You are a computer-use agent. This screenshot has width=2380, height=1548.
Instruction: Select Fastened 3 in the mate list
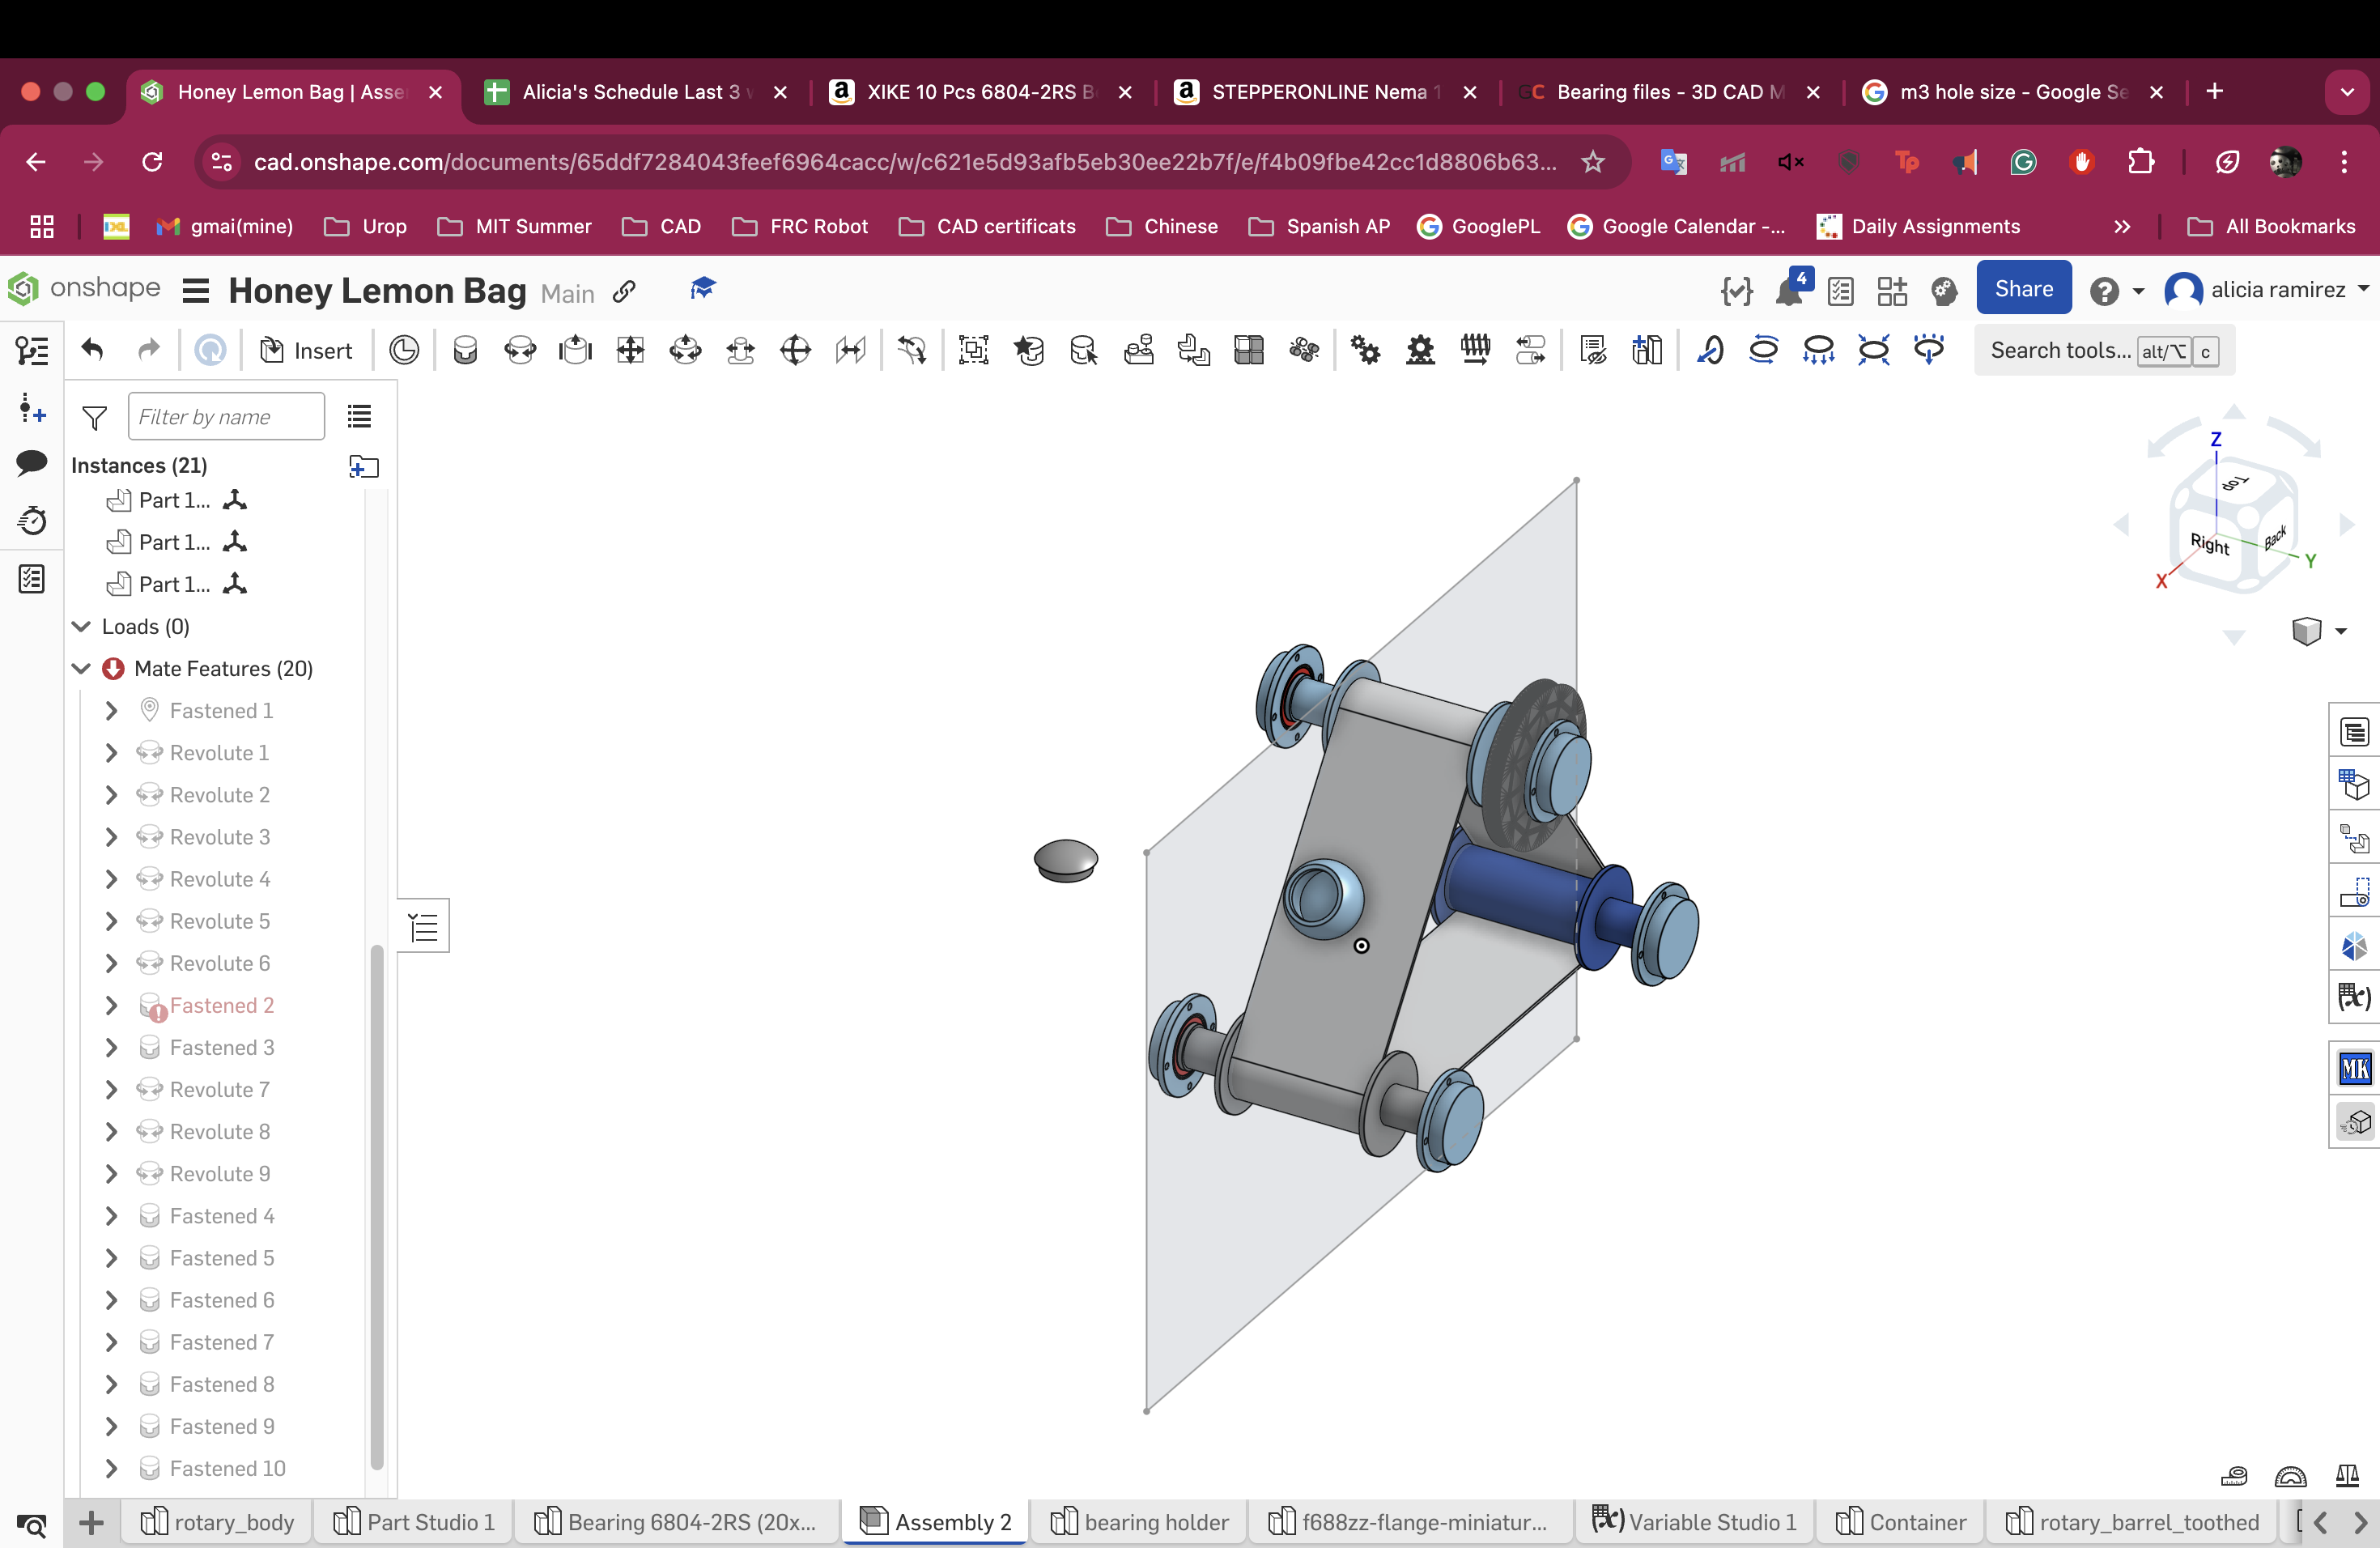click(222, 1047)
